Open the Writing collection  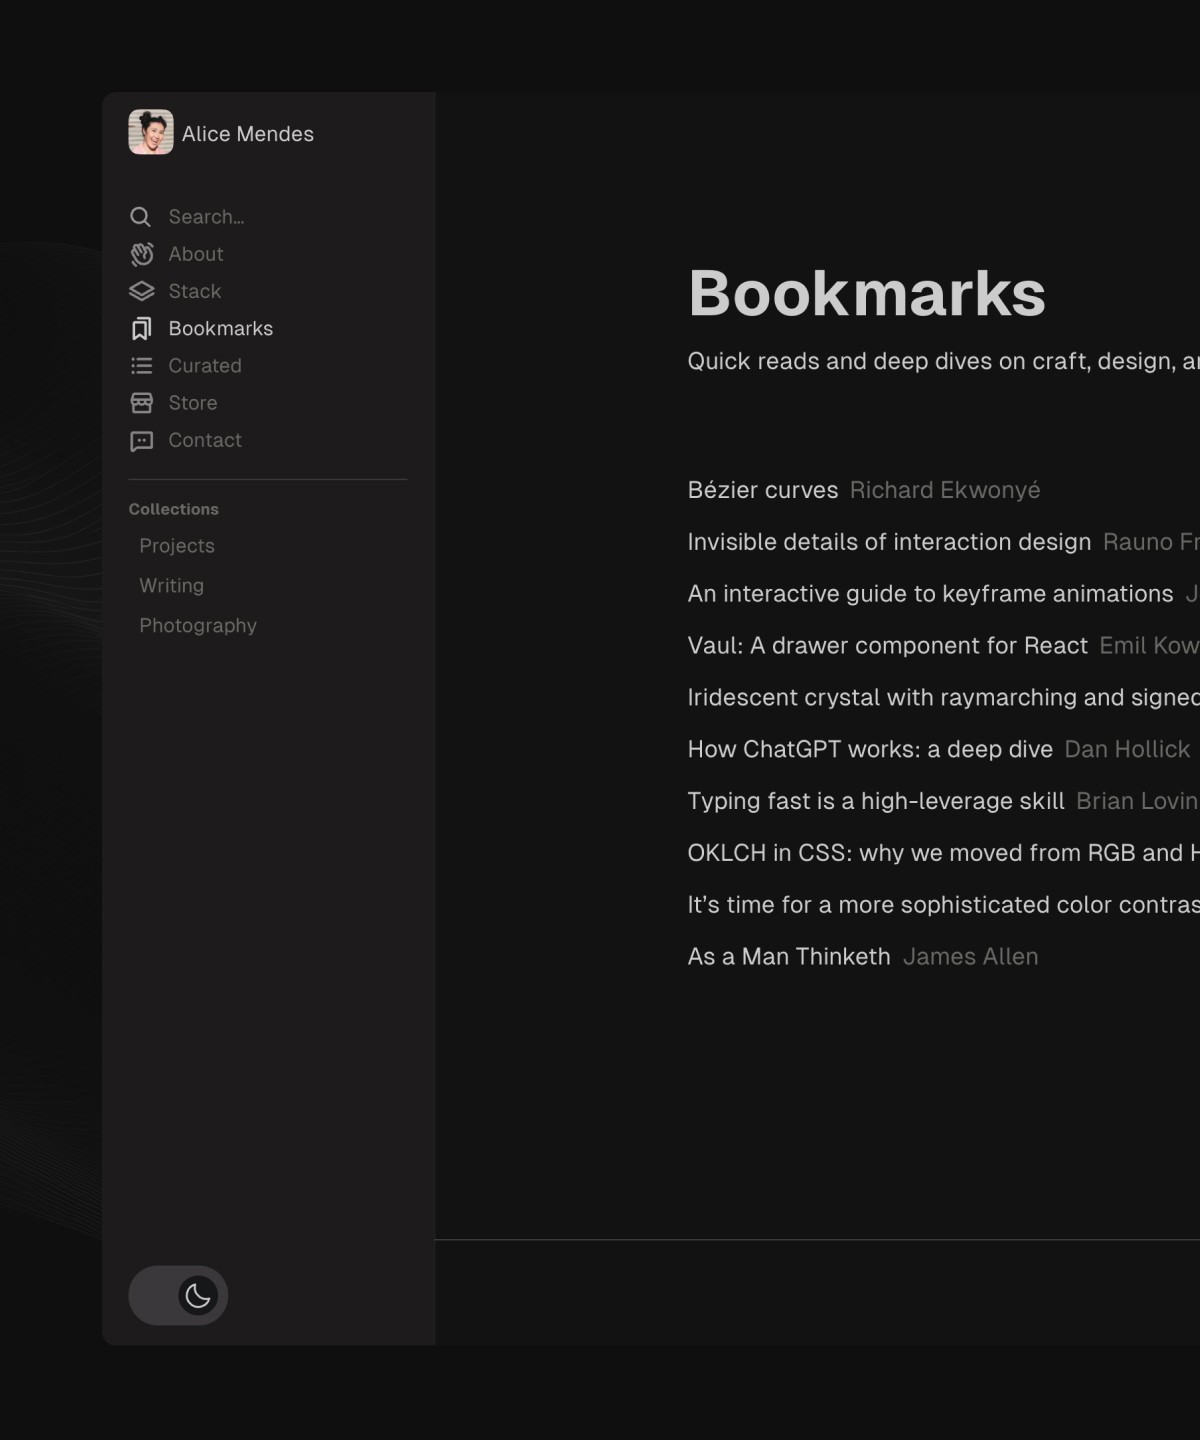pyautogui.click(x=171, y=585)
